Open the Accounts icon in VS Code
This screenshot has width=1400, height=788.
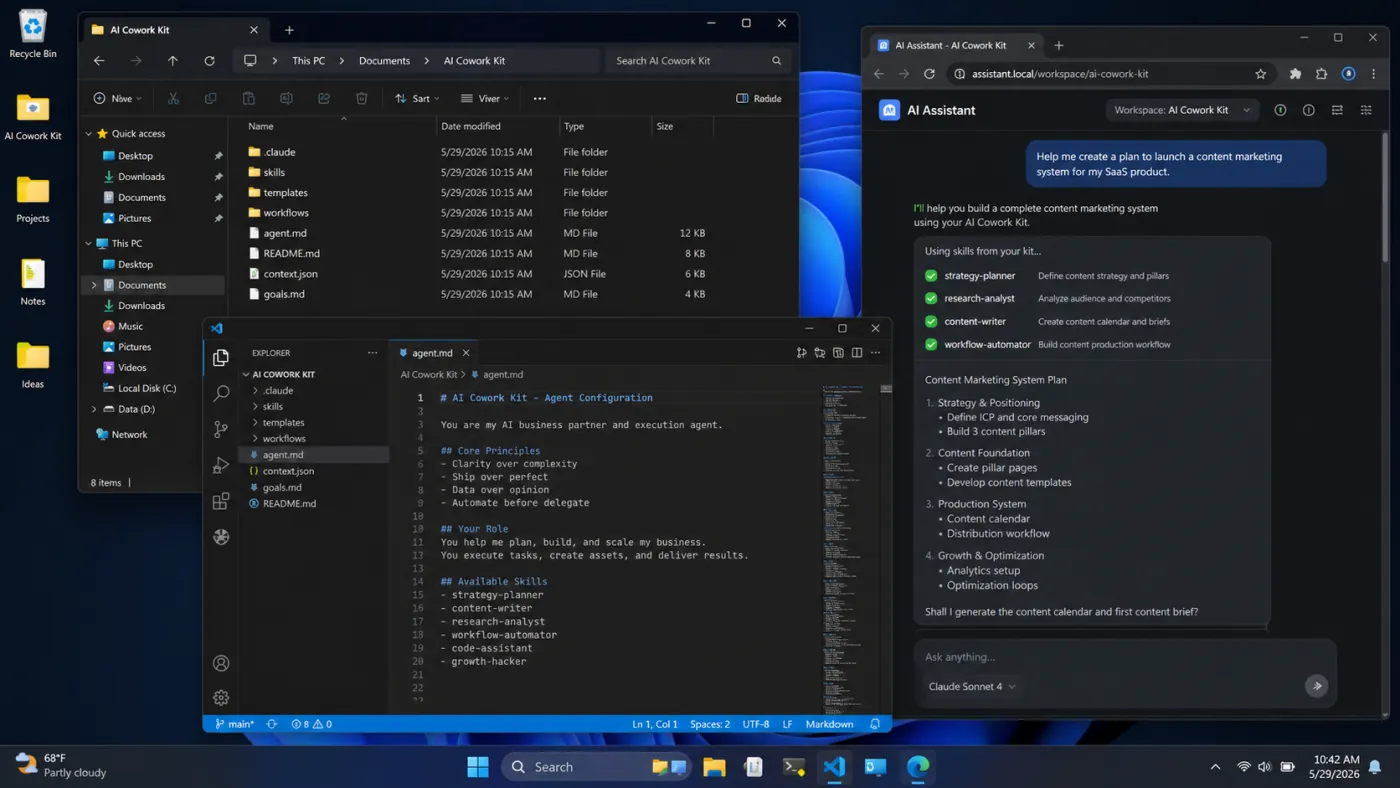pyautogui.click(x=221, y=663)
